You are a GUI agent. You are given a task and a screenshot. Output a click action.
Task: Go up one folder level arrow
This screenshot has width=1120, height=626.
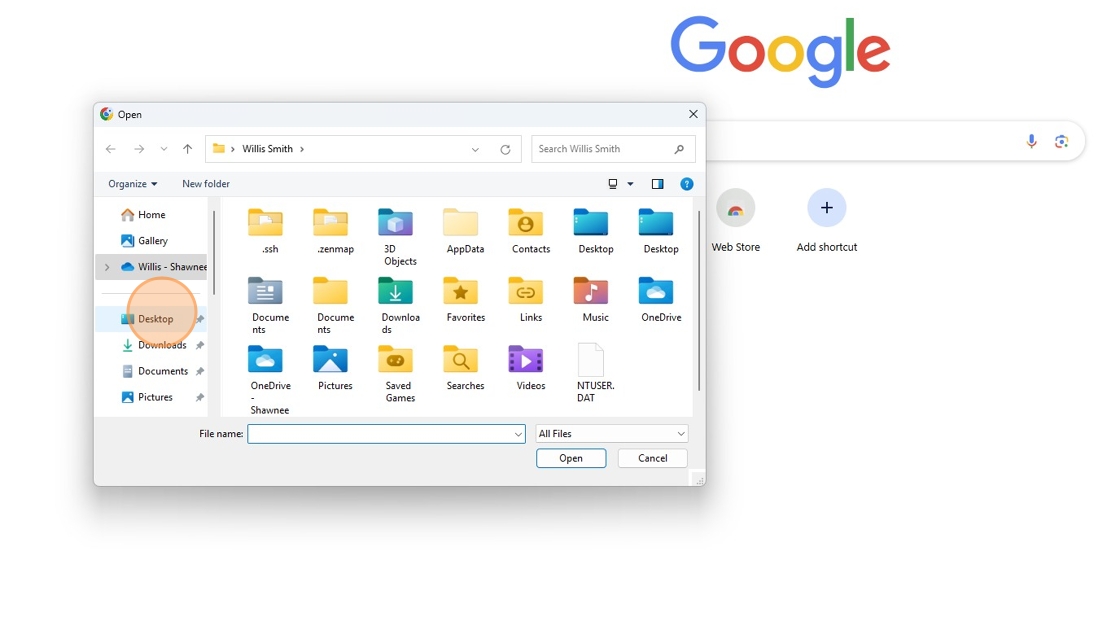pyautogui.click(x=187, y=149)
